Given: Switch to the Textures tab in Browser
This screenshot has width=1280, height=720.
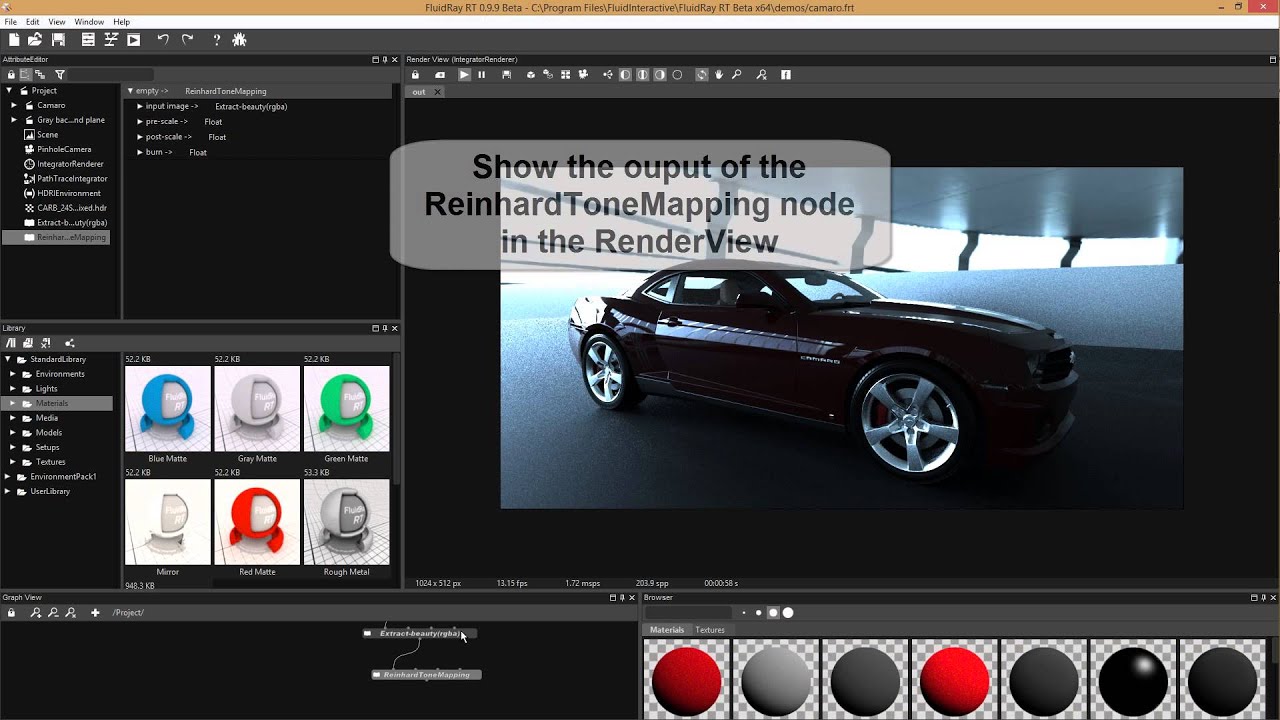Looking at the screenshot, I should tap(710, 630).
